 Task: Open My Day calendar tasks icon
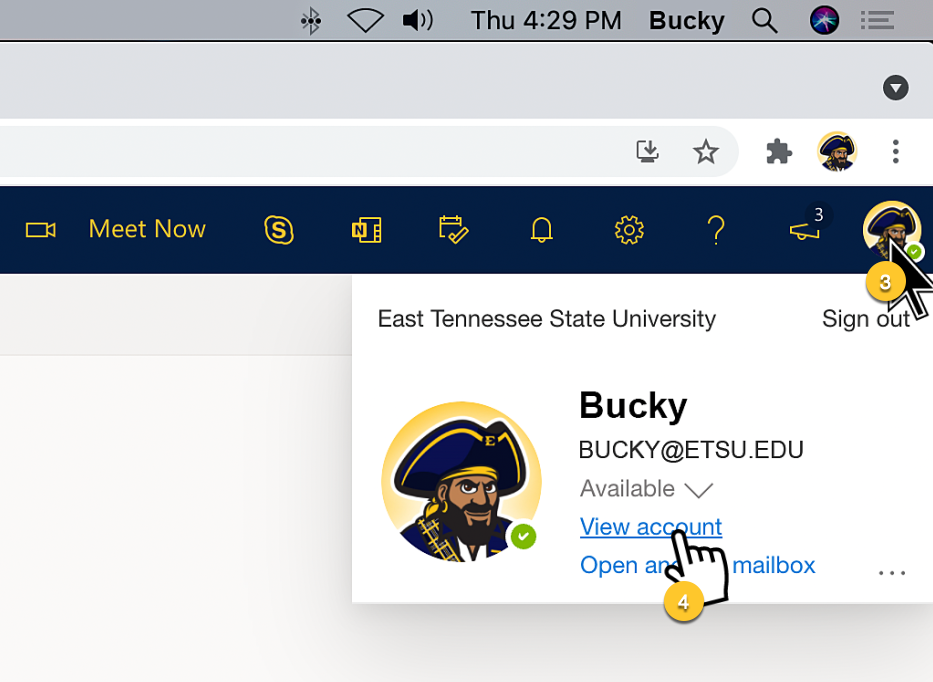pos(453,230)
